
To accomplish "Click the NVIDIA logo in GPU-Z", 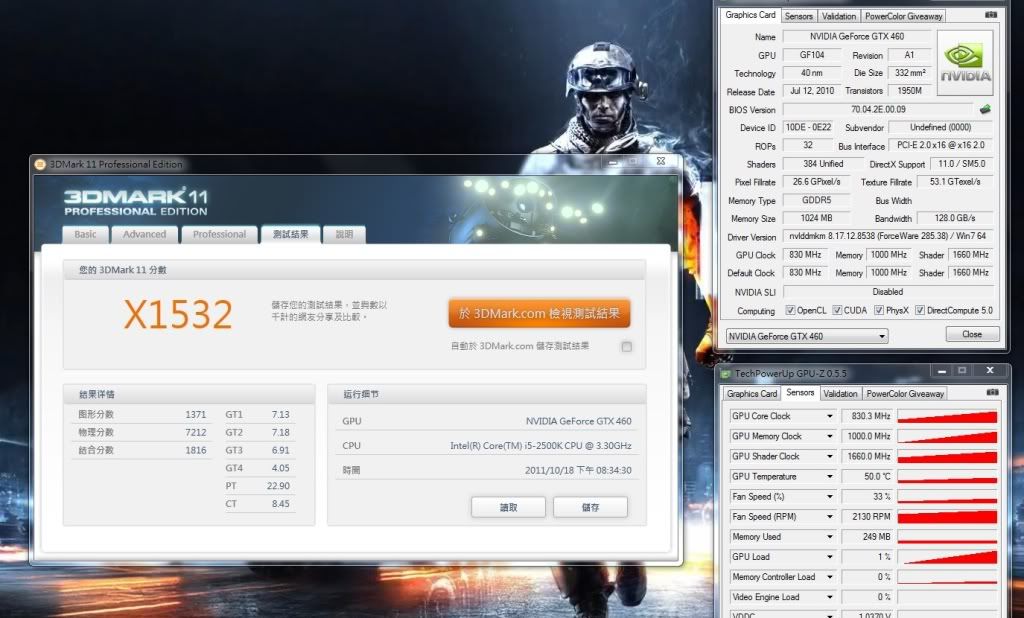I will (965, 63).
